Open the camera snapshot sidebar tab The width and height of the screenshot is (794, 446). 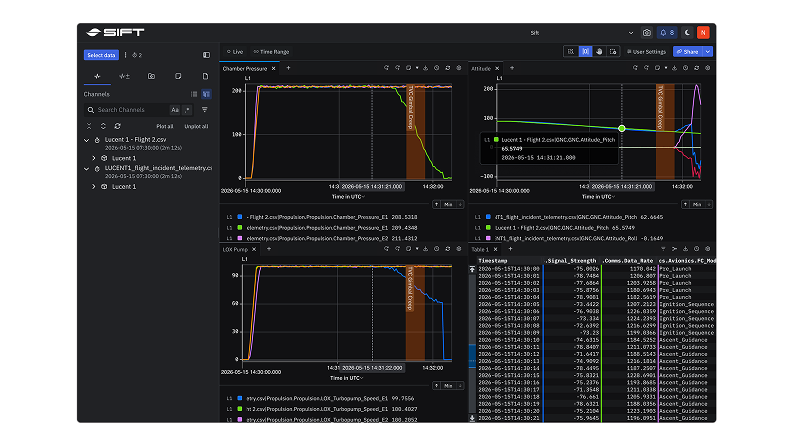click(x=151, y=76)
